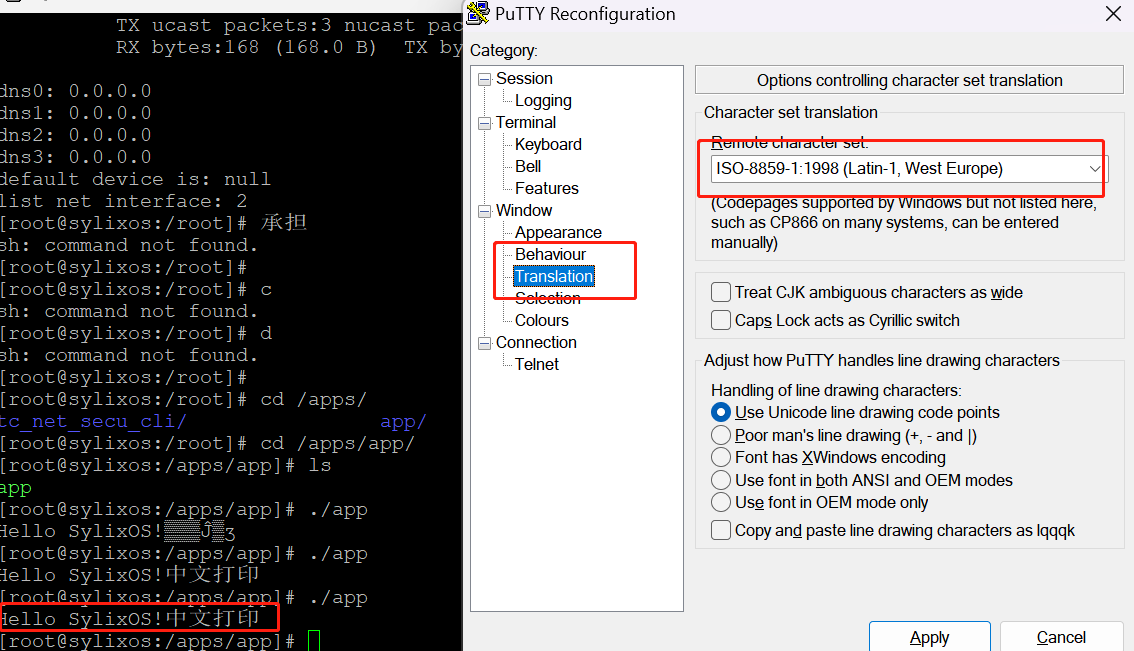This screenshot has height=651, width=1134.
Task: Click the 'Handling of line drawing characters:' label
Action: click(836, 391)
